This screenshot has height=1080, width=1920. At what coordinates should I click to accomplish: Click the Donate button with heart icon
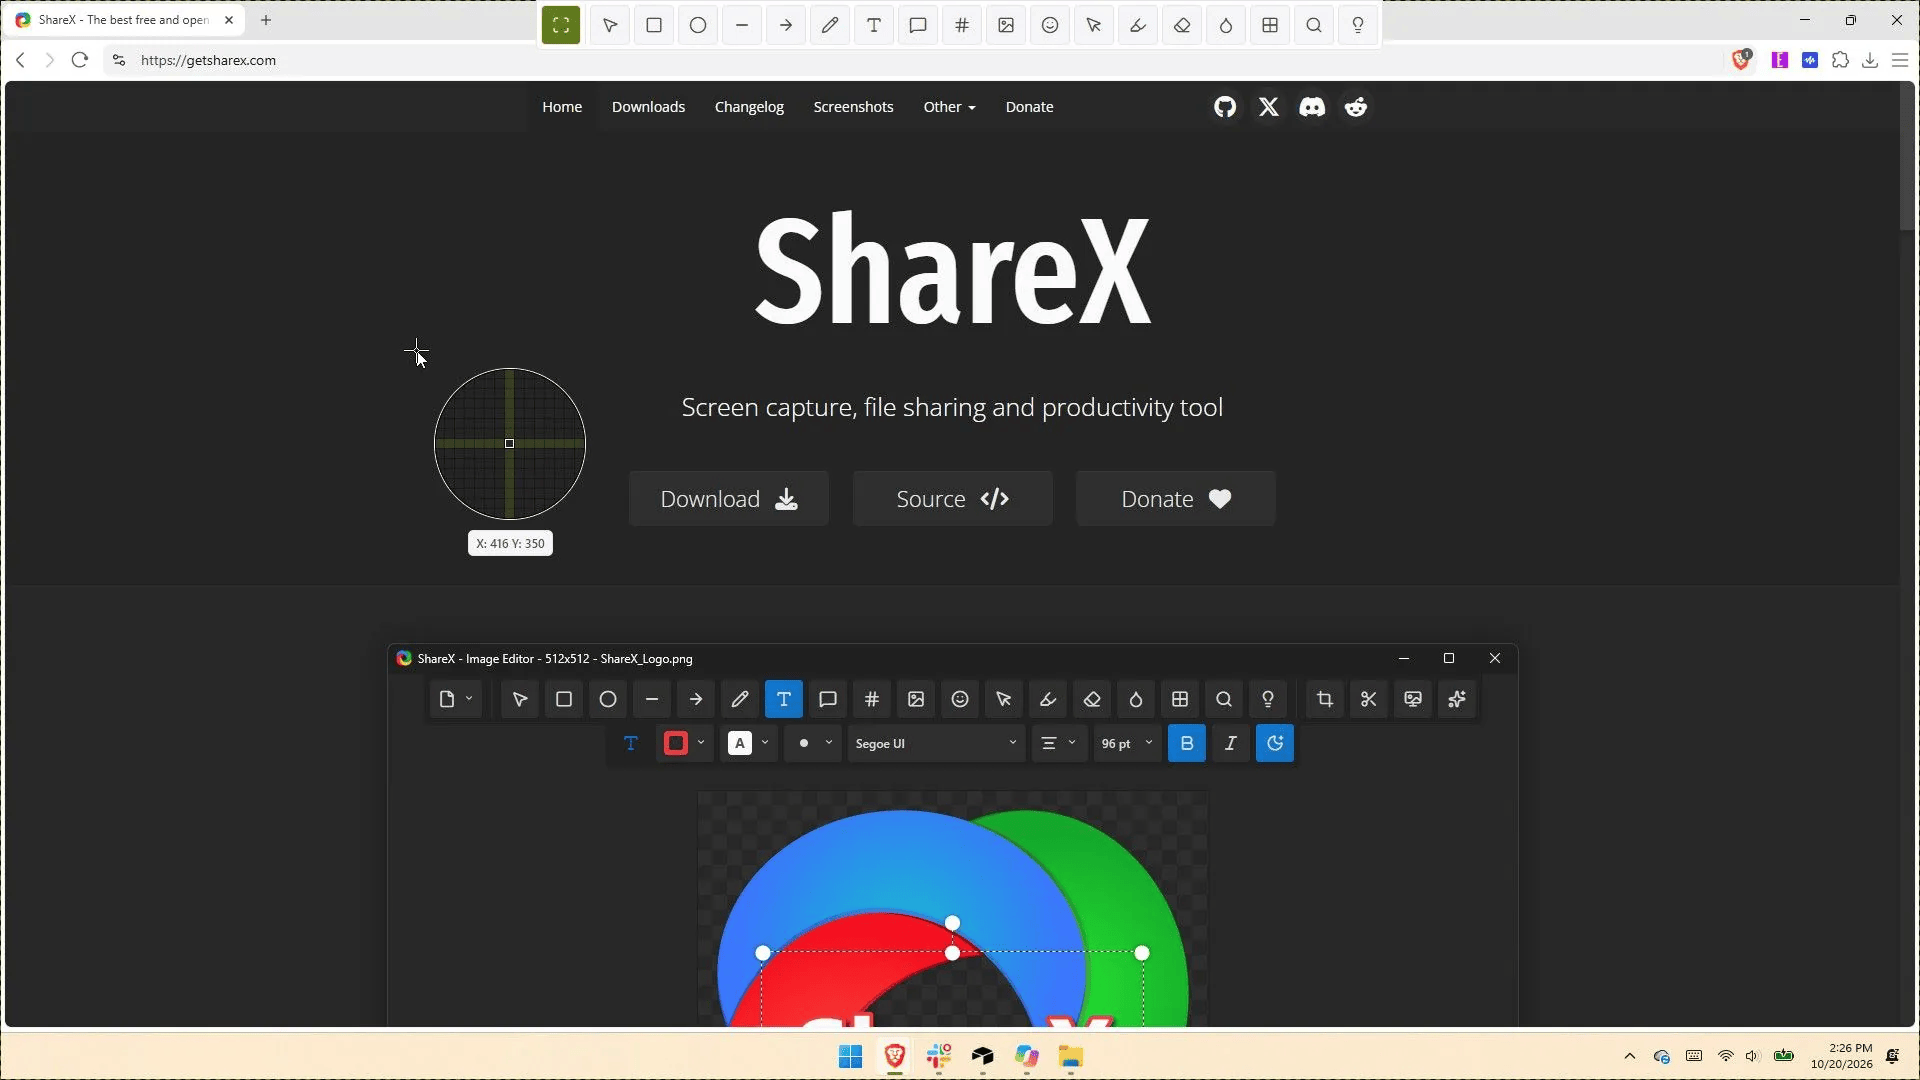click(x=1176, y=499)
